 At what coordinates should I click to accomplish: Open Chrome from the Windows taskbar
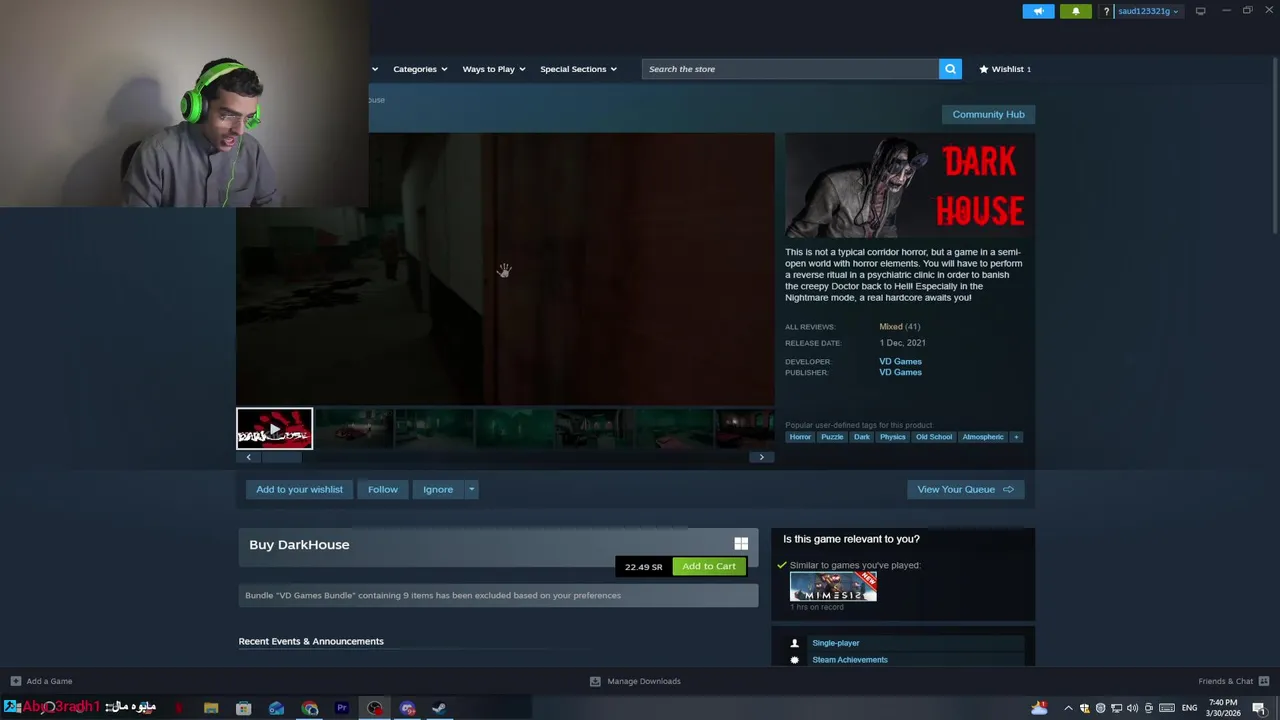click(x=310, y=708)
